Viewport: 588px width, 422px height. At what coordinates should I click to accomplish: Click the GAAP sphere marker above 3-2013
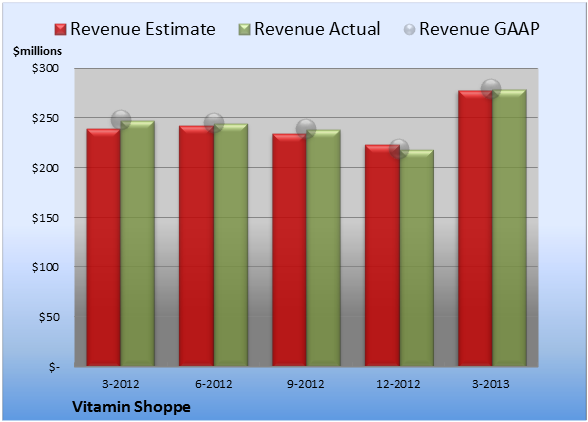tap(491, 89)
